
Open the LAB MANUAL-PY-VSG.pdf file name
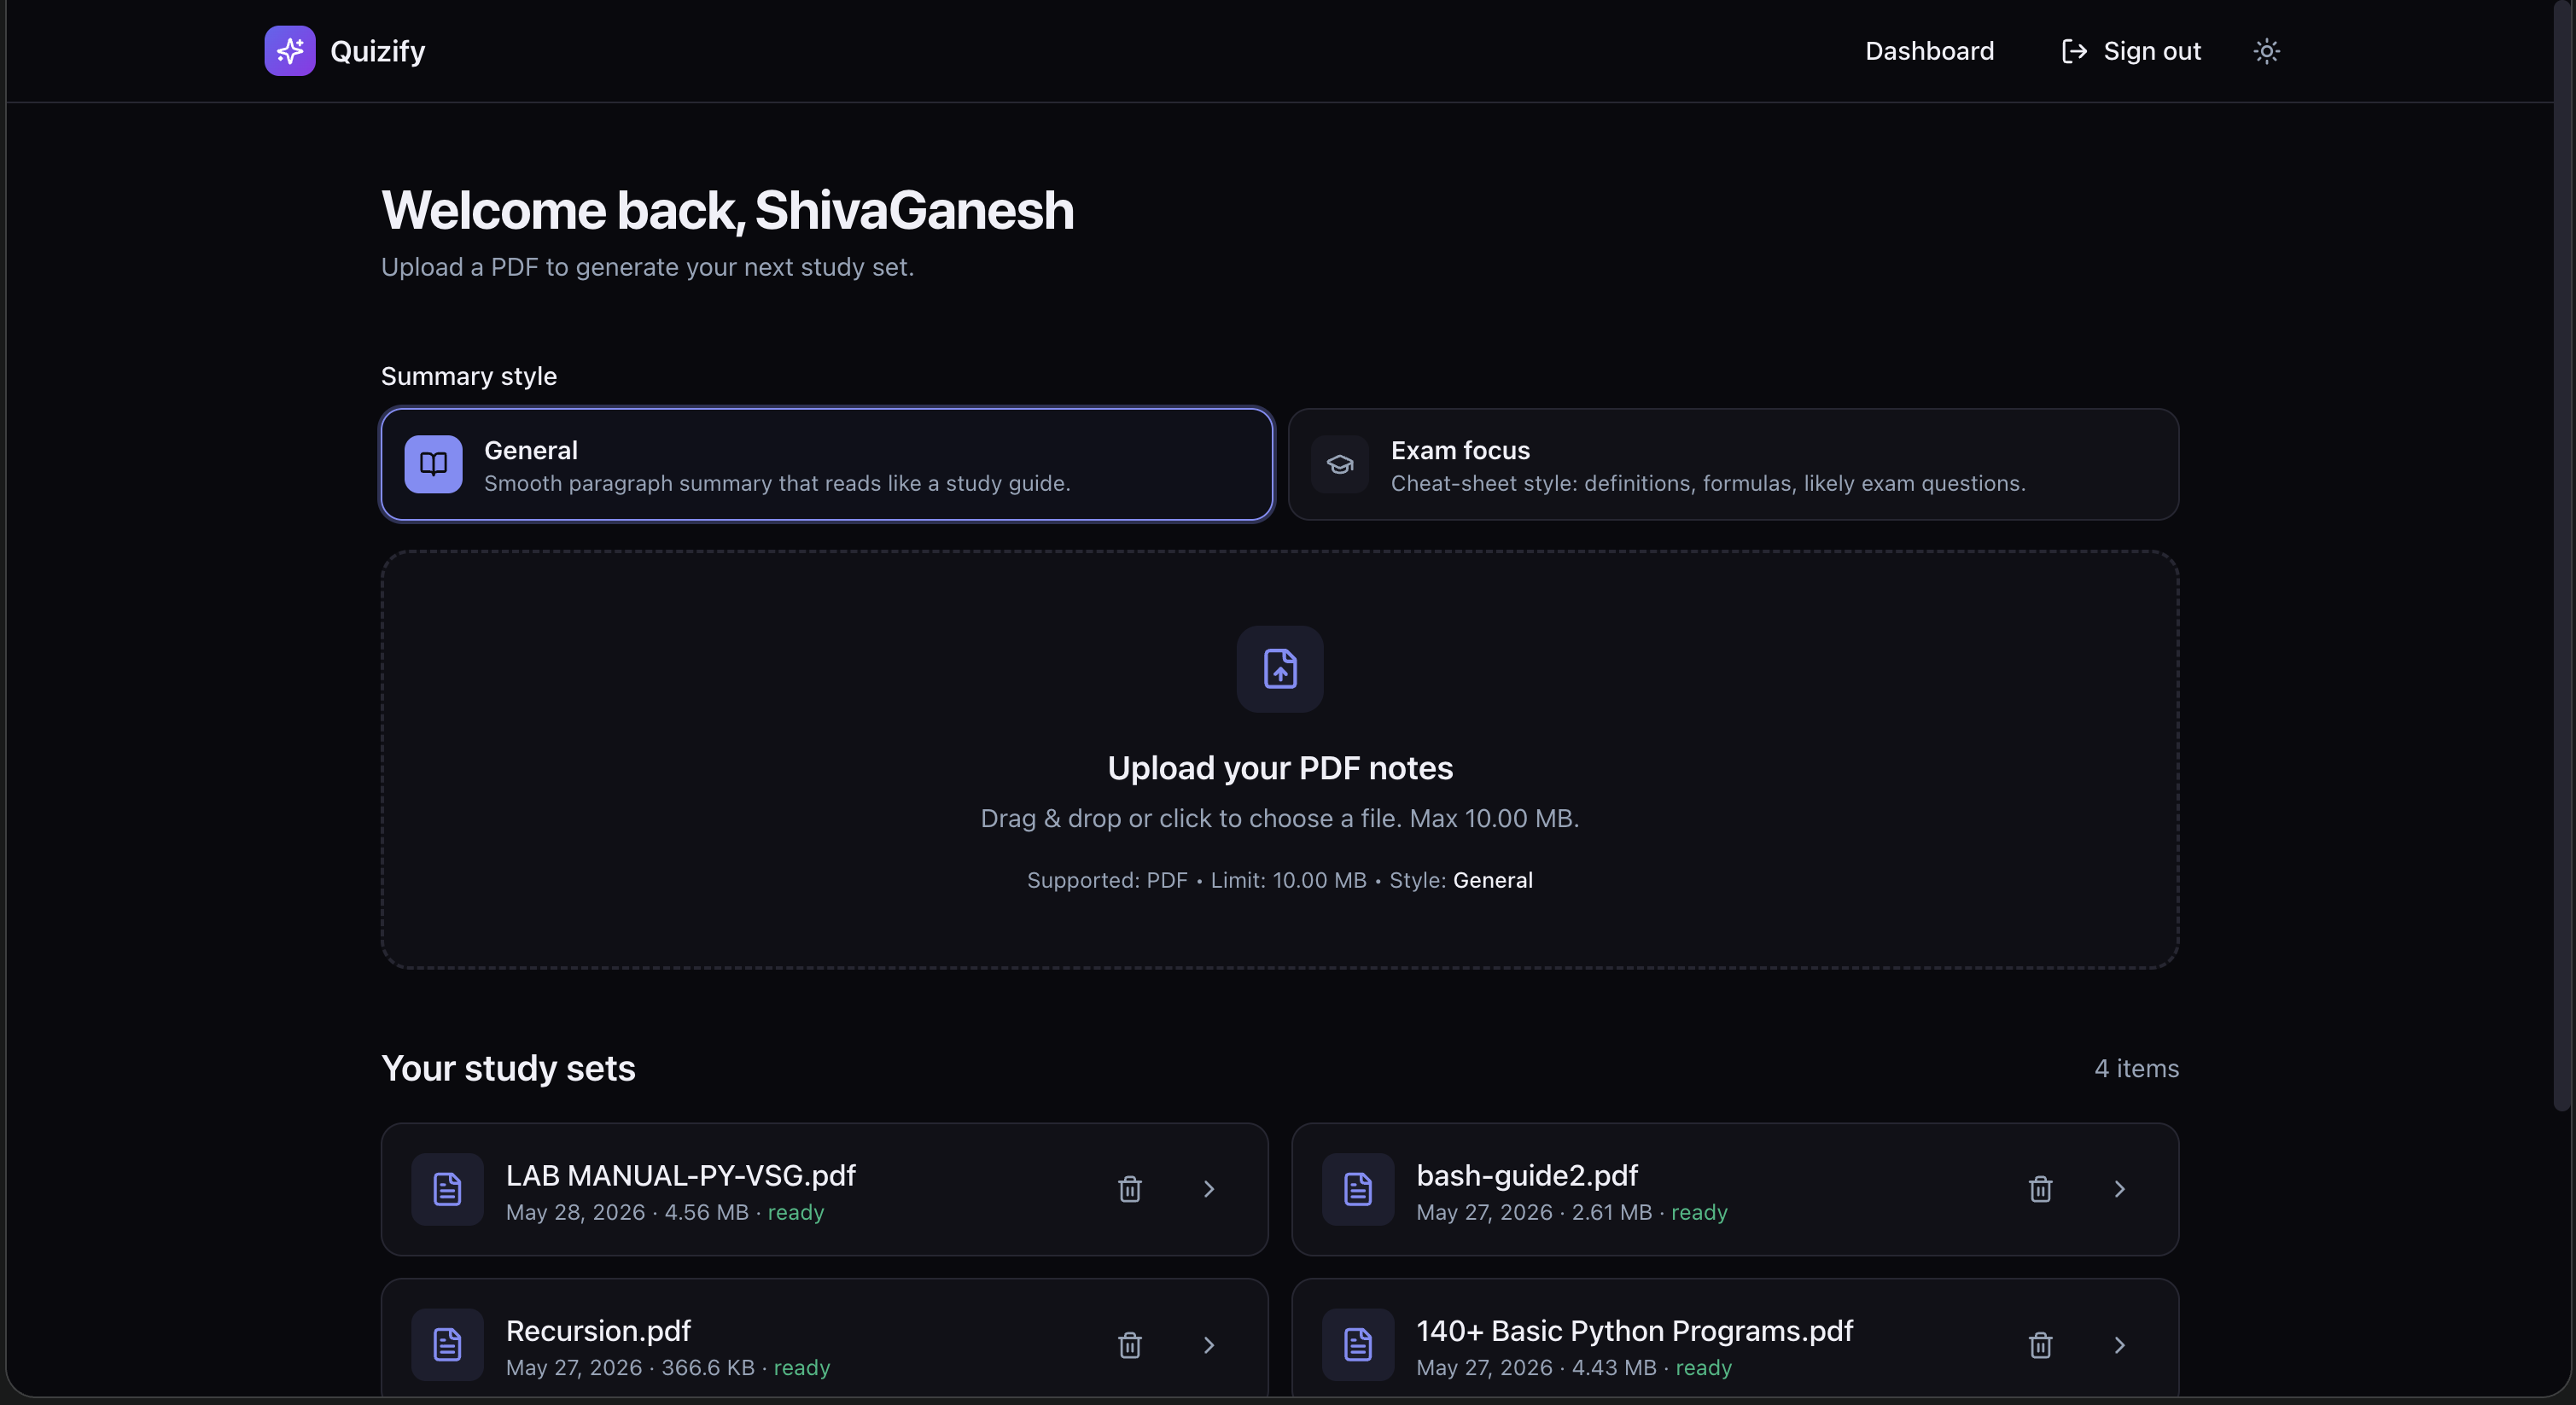tap(681, 1175)
